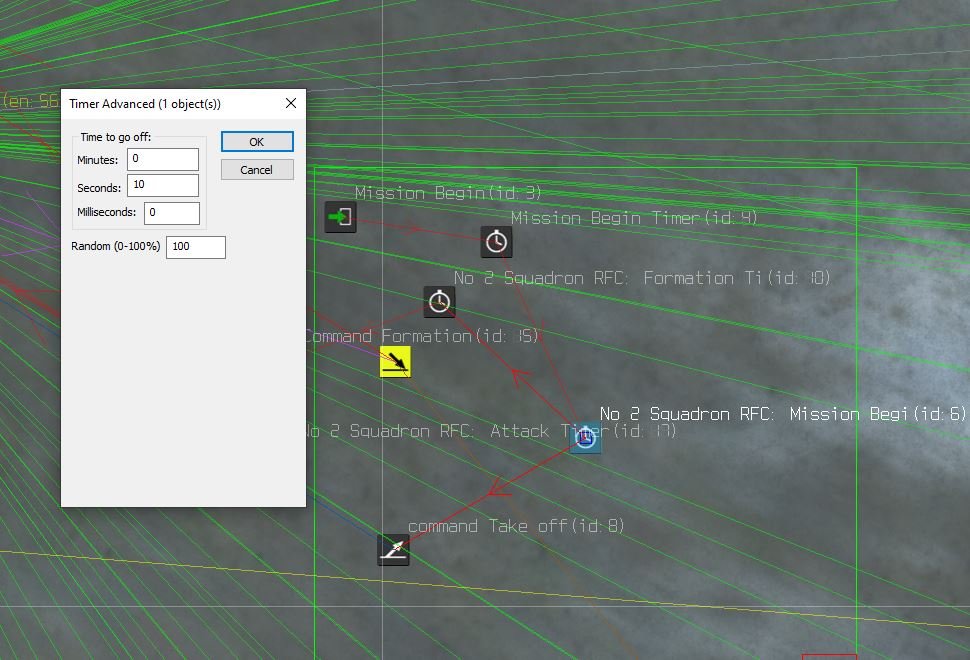Confirm timer settings with OK
Viewport: 970px width, 660px height.
(x=257, y=142)
